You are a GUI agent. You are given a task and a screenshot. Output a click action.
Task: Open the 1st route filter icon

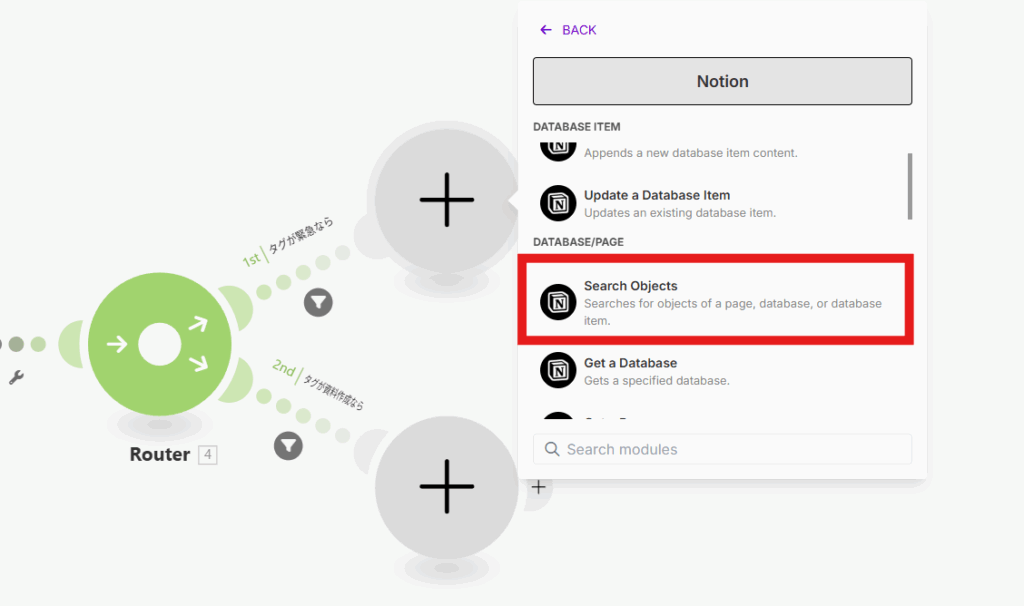[x=318, y=301]
